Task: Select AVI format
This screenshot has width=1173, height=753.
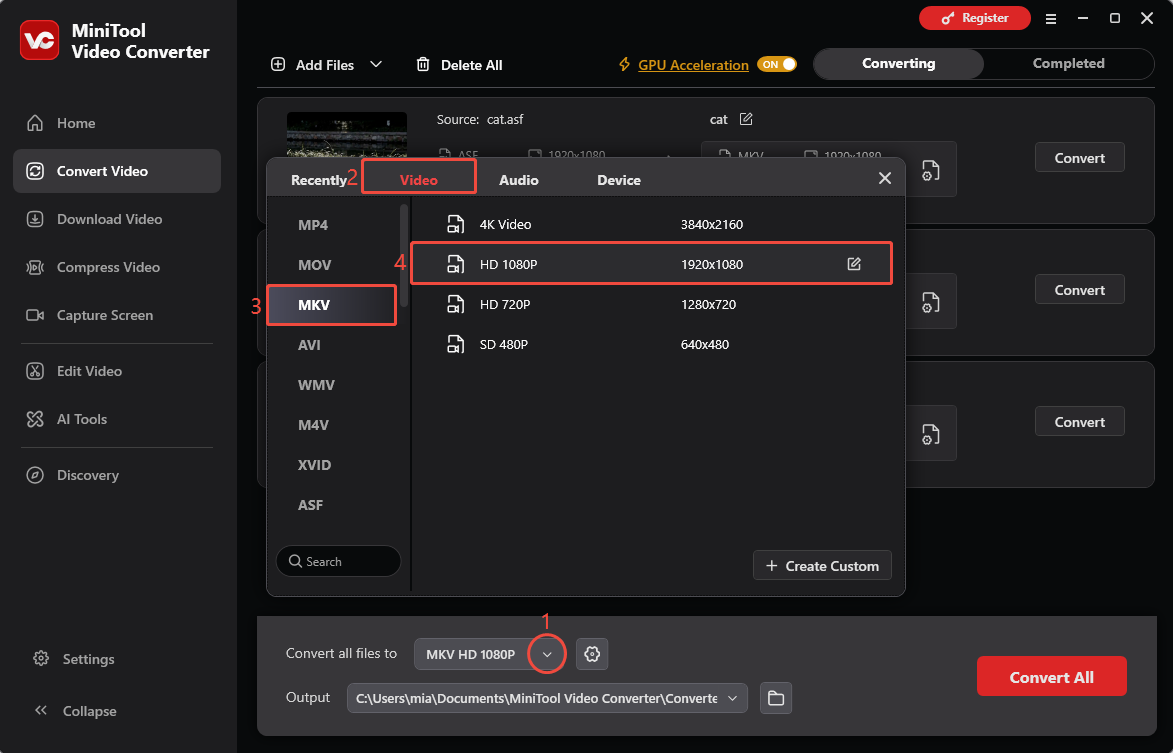Action: click(x=332, y=345)
